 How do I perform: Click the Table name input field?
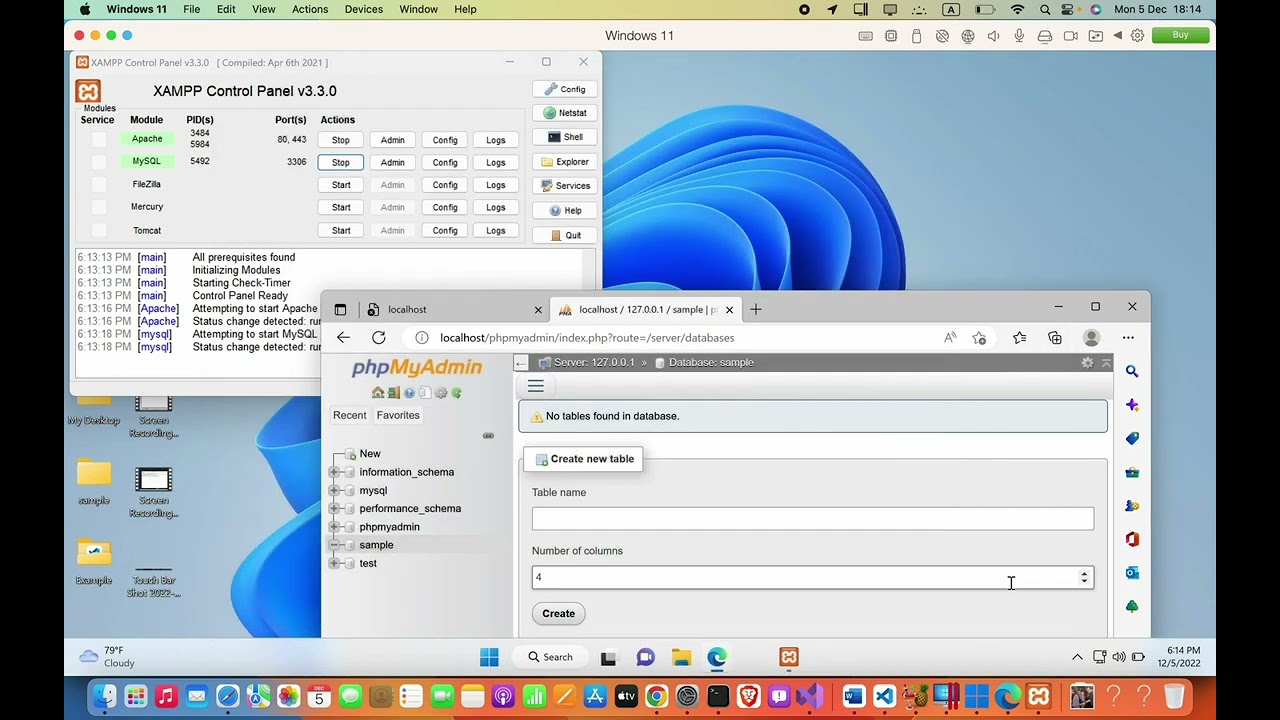[x=813, y=519]
